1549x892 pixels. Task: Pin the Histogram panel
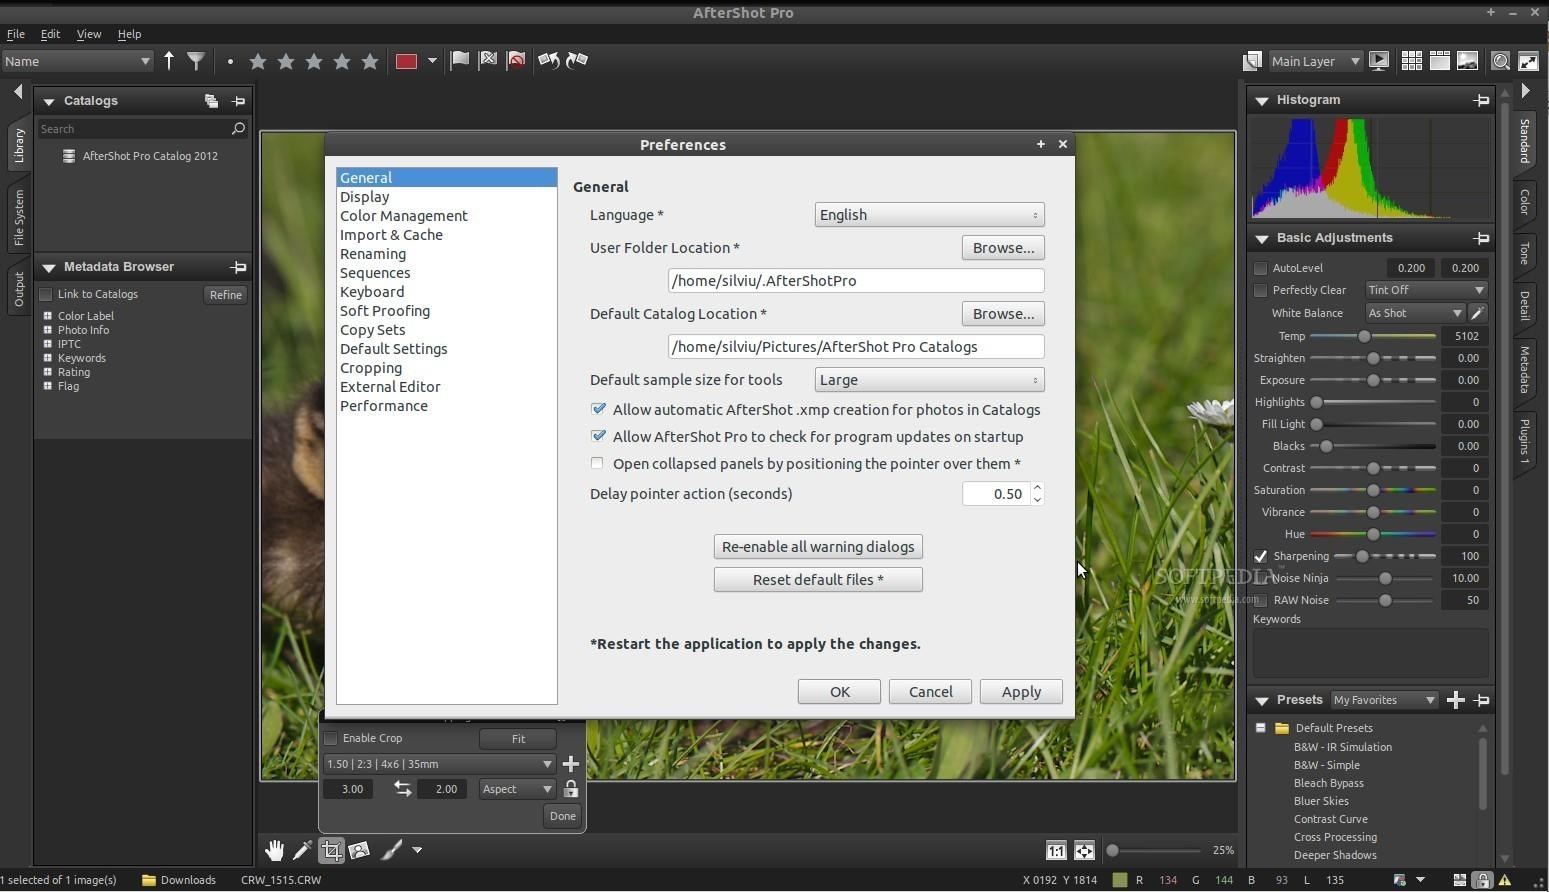click(1481, 100)
